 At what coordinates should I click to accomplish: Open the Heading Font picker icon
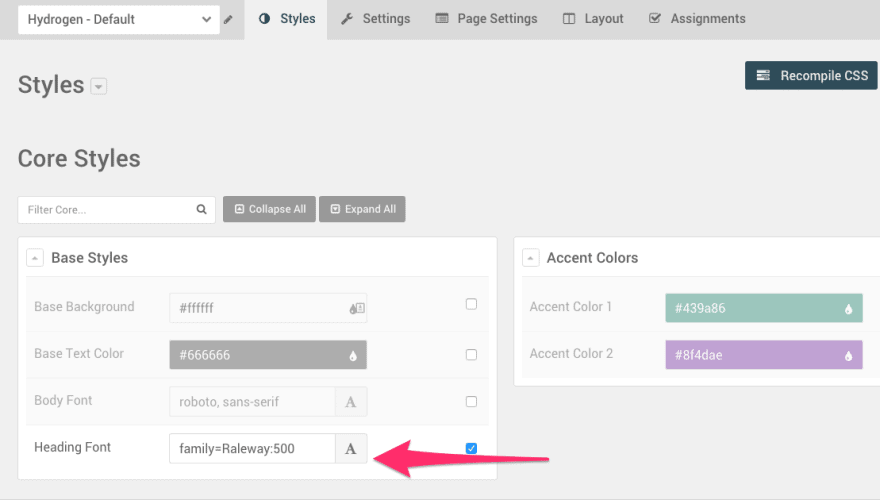351,448
